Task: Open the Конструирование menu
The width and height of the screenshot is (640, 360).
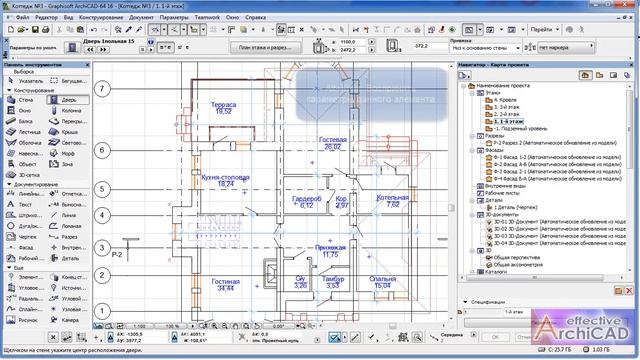Action: pyautogui.click(x=101, y=18)
